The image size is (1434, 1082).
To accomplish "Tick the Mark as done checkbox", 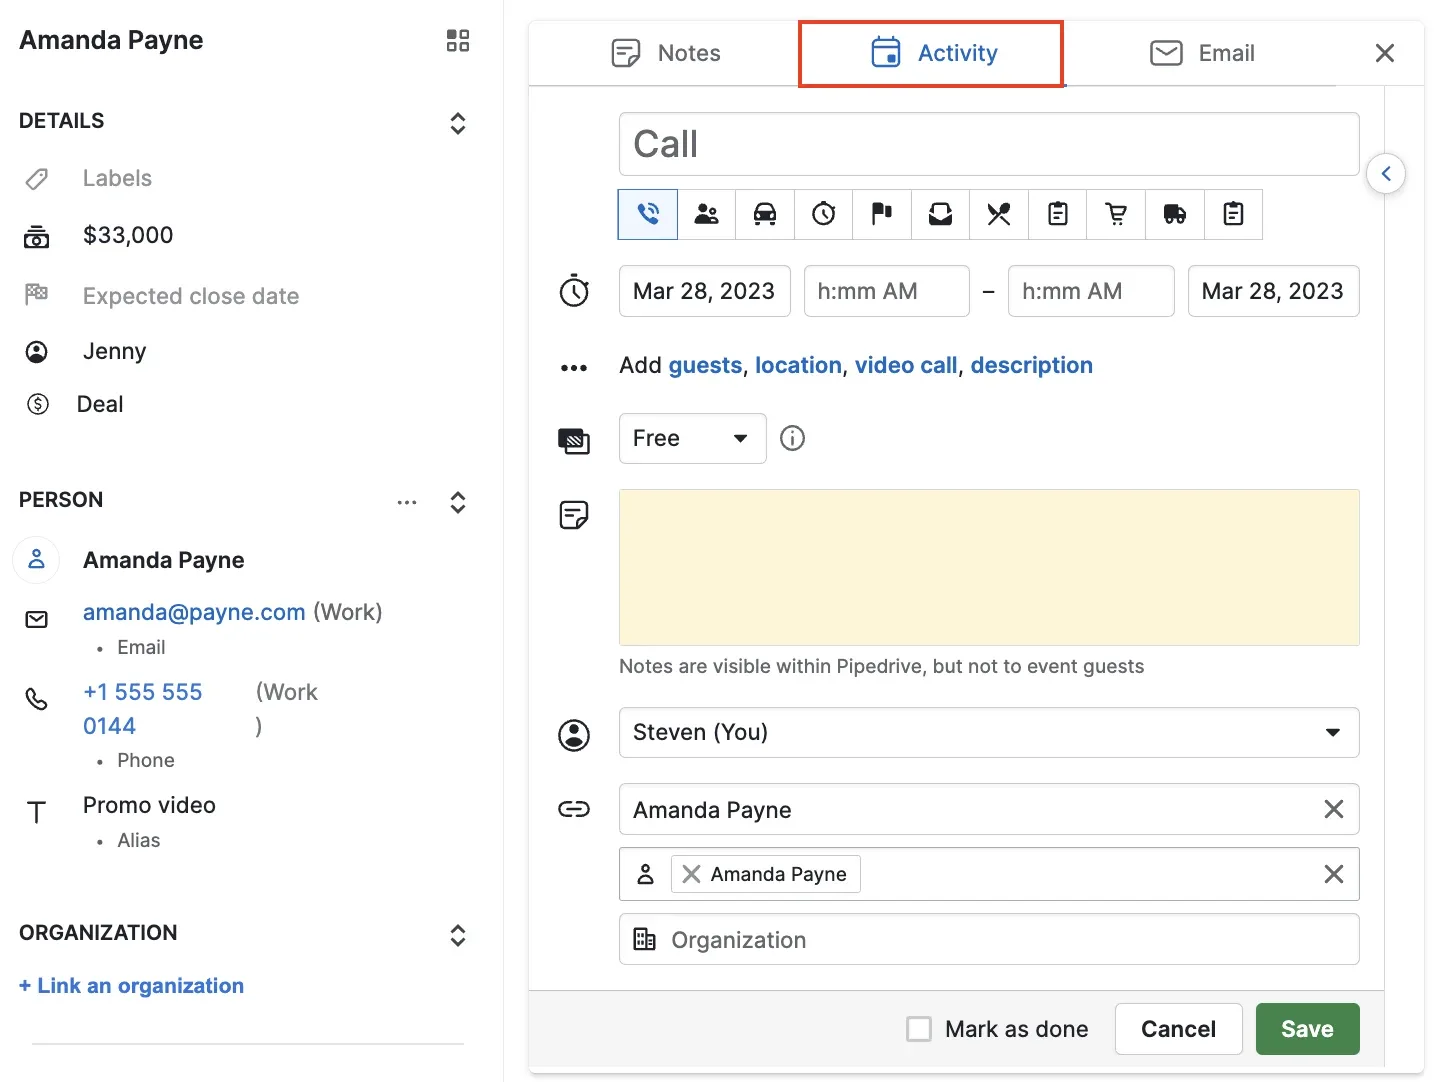I will pyautogui.click(x=919, y=1029).
